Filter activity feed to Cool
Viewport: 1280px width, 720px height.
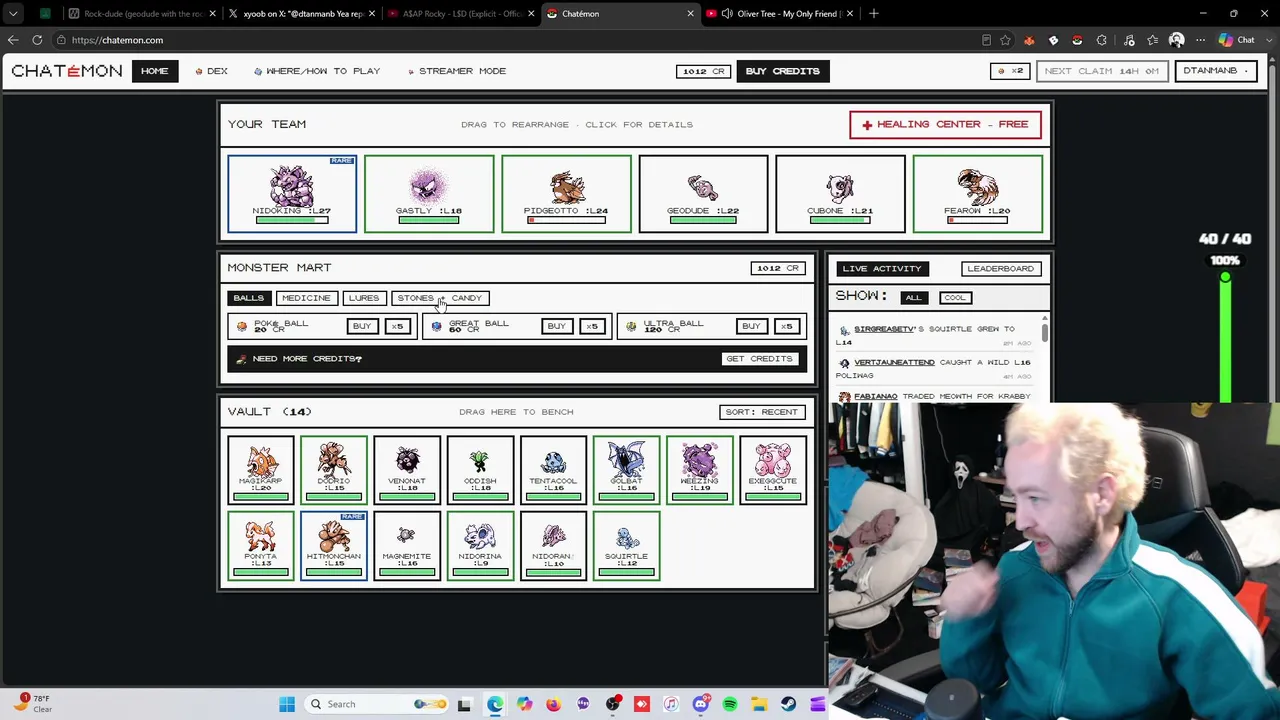pos(955,297)
